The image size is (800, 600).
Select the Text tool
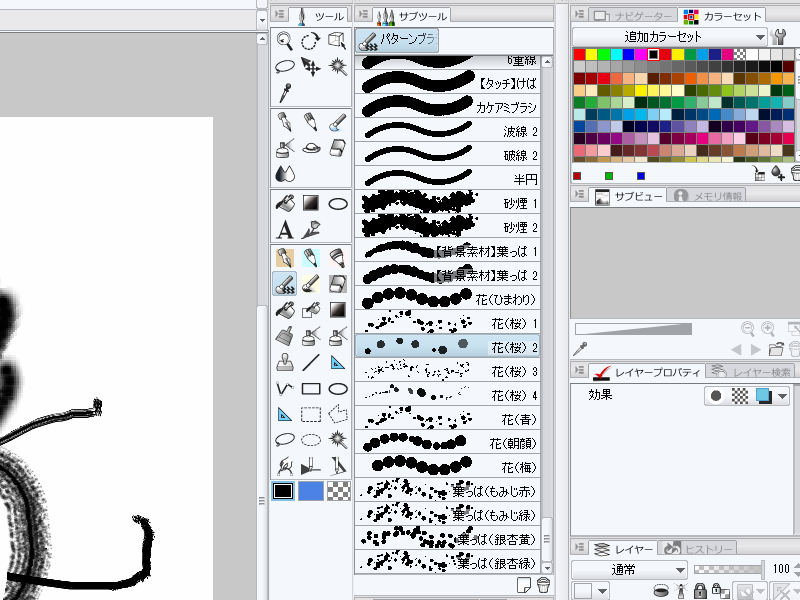284,230
